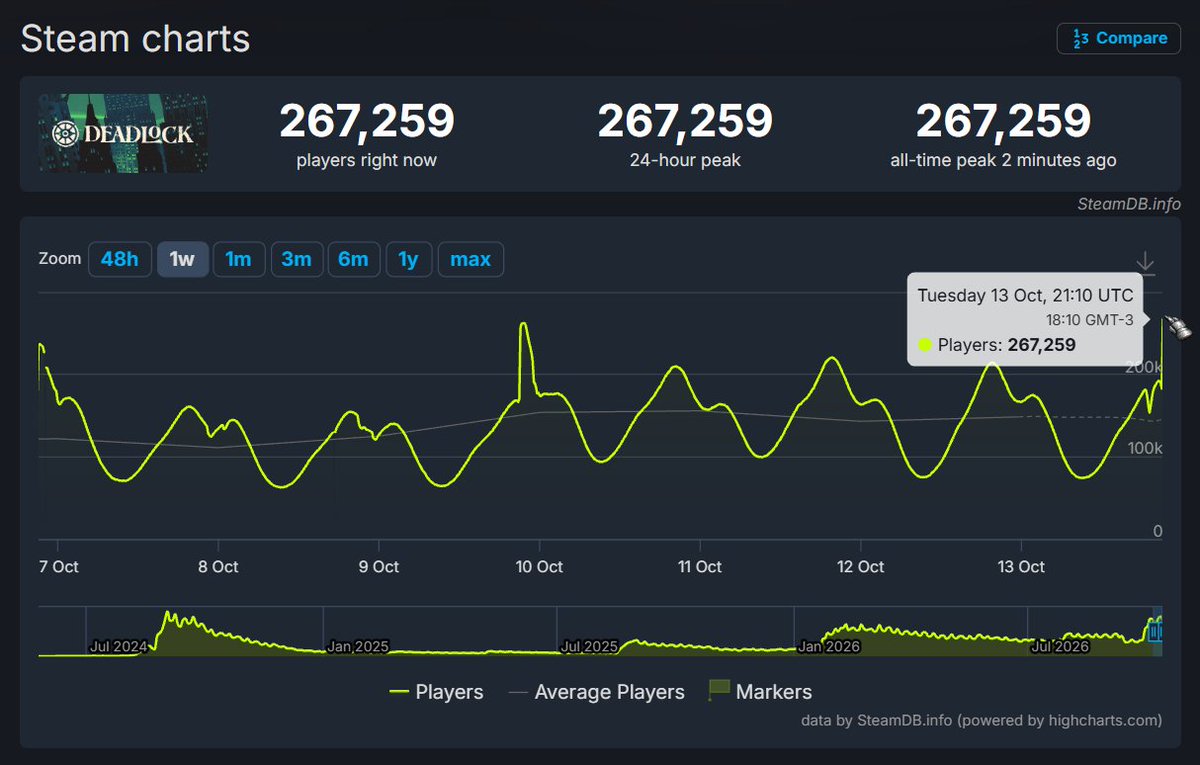Click the 7 Oct axis label
Screen dimensions: 1200x765
[x=57, y=566]
